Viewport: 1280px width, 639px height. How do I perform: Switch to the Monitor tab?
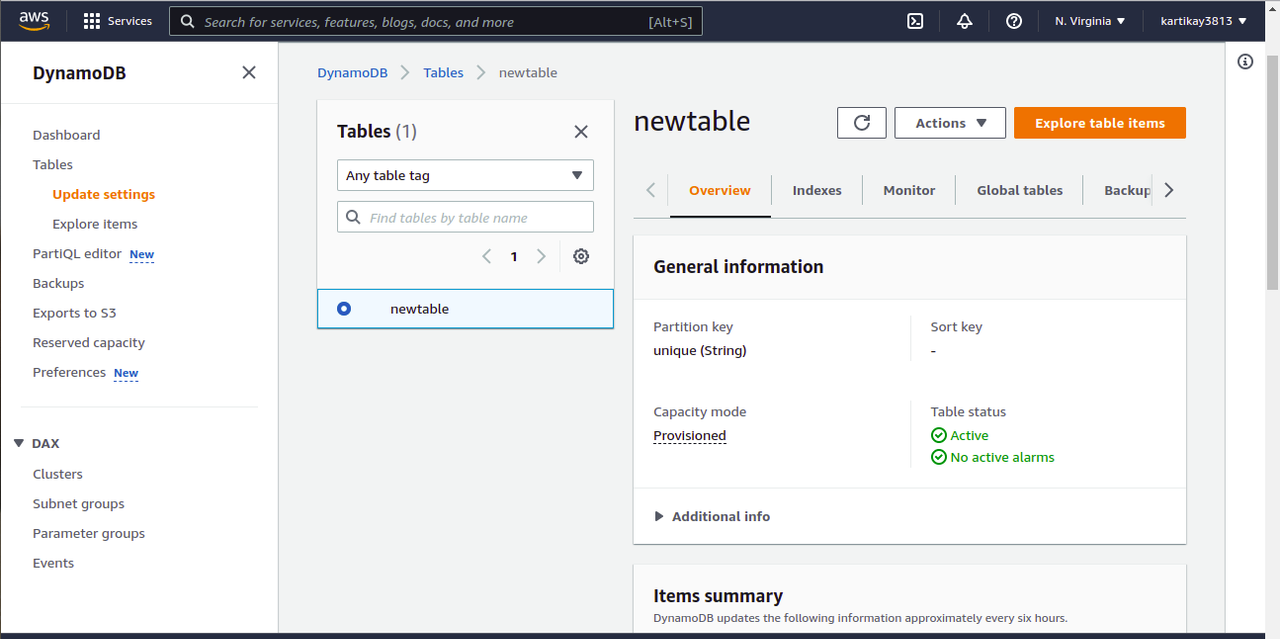click(909, 190)
